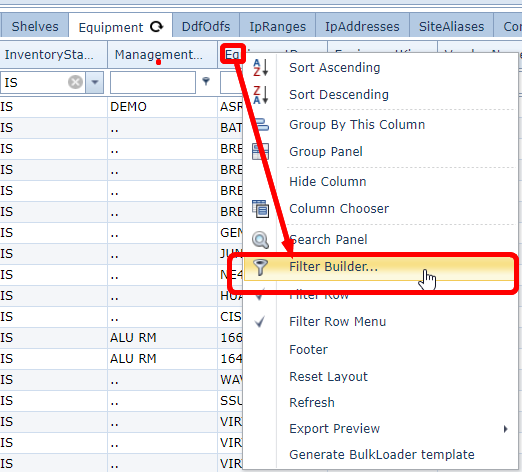
Task: Choose Generate BulkLoader template
Action: [382, 455]
